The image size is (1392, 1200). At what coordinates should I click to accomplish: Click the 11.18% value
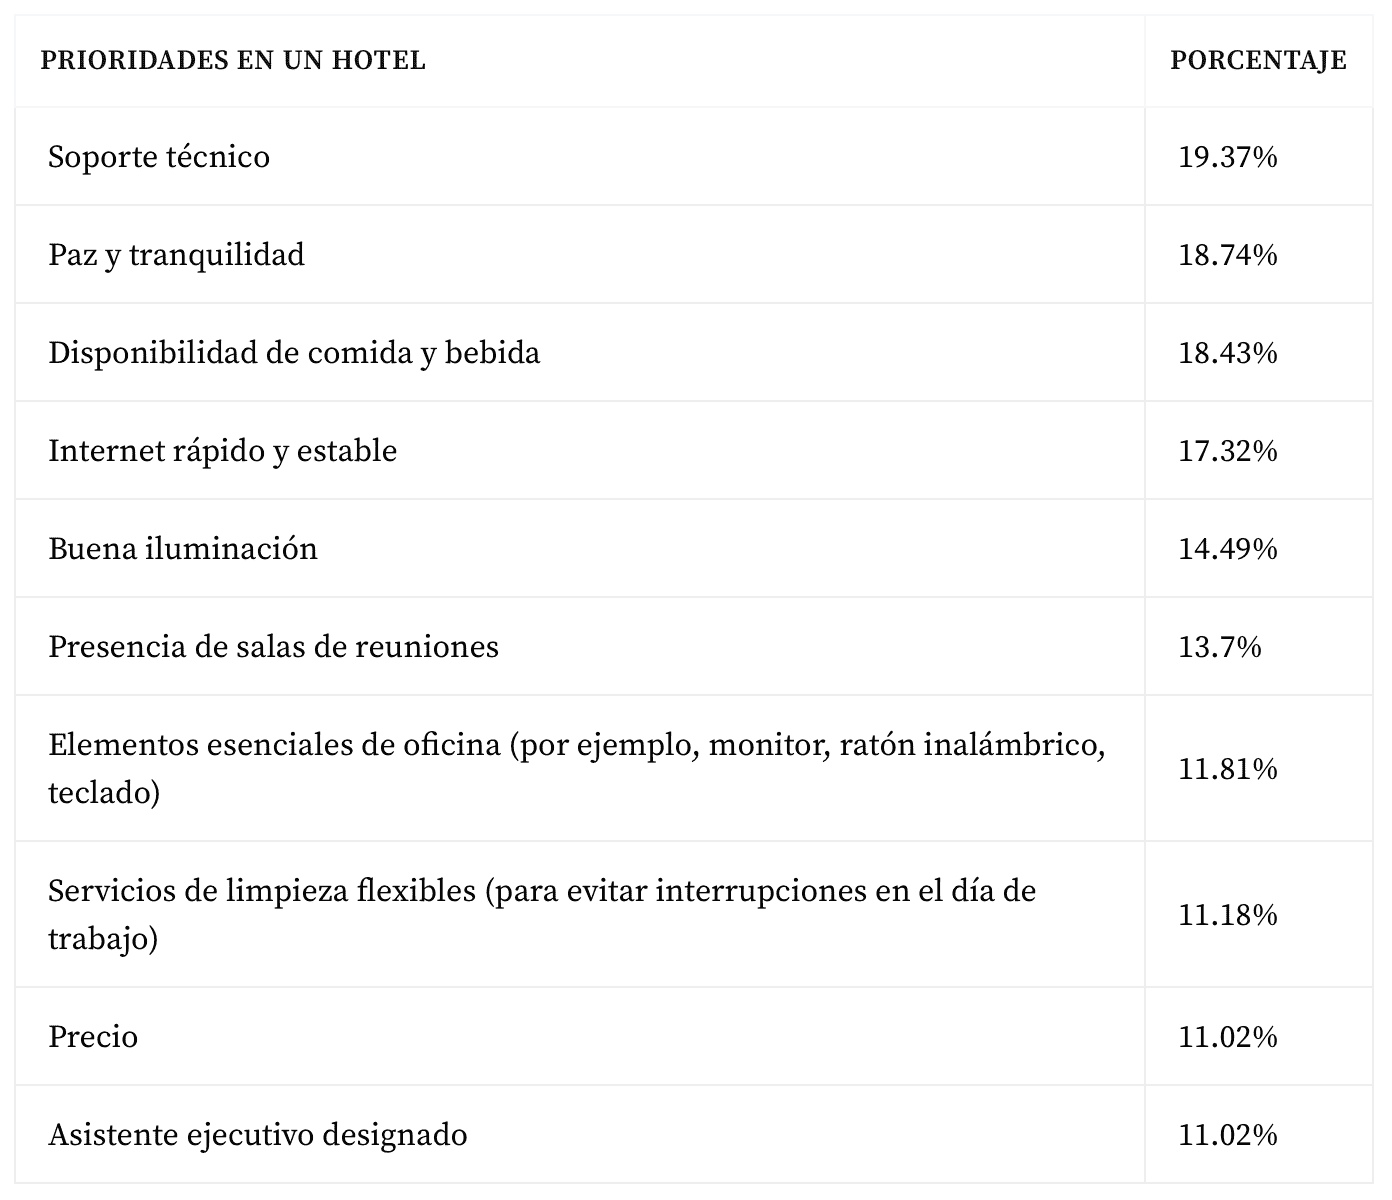(1228, 915)
